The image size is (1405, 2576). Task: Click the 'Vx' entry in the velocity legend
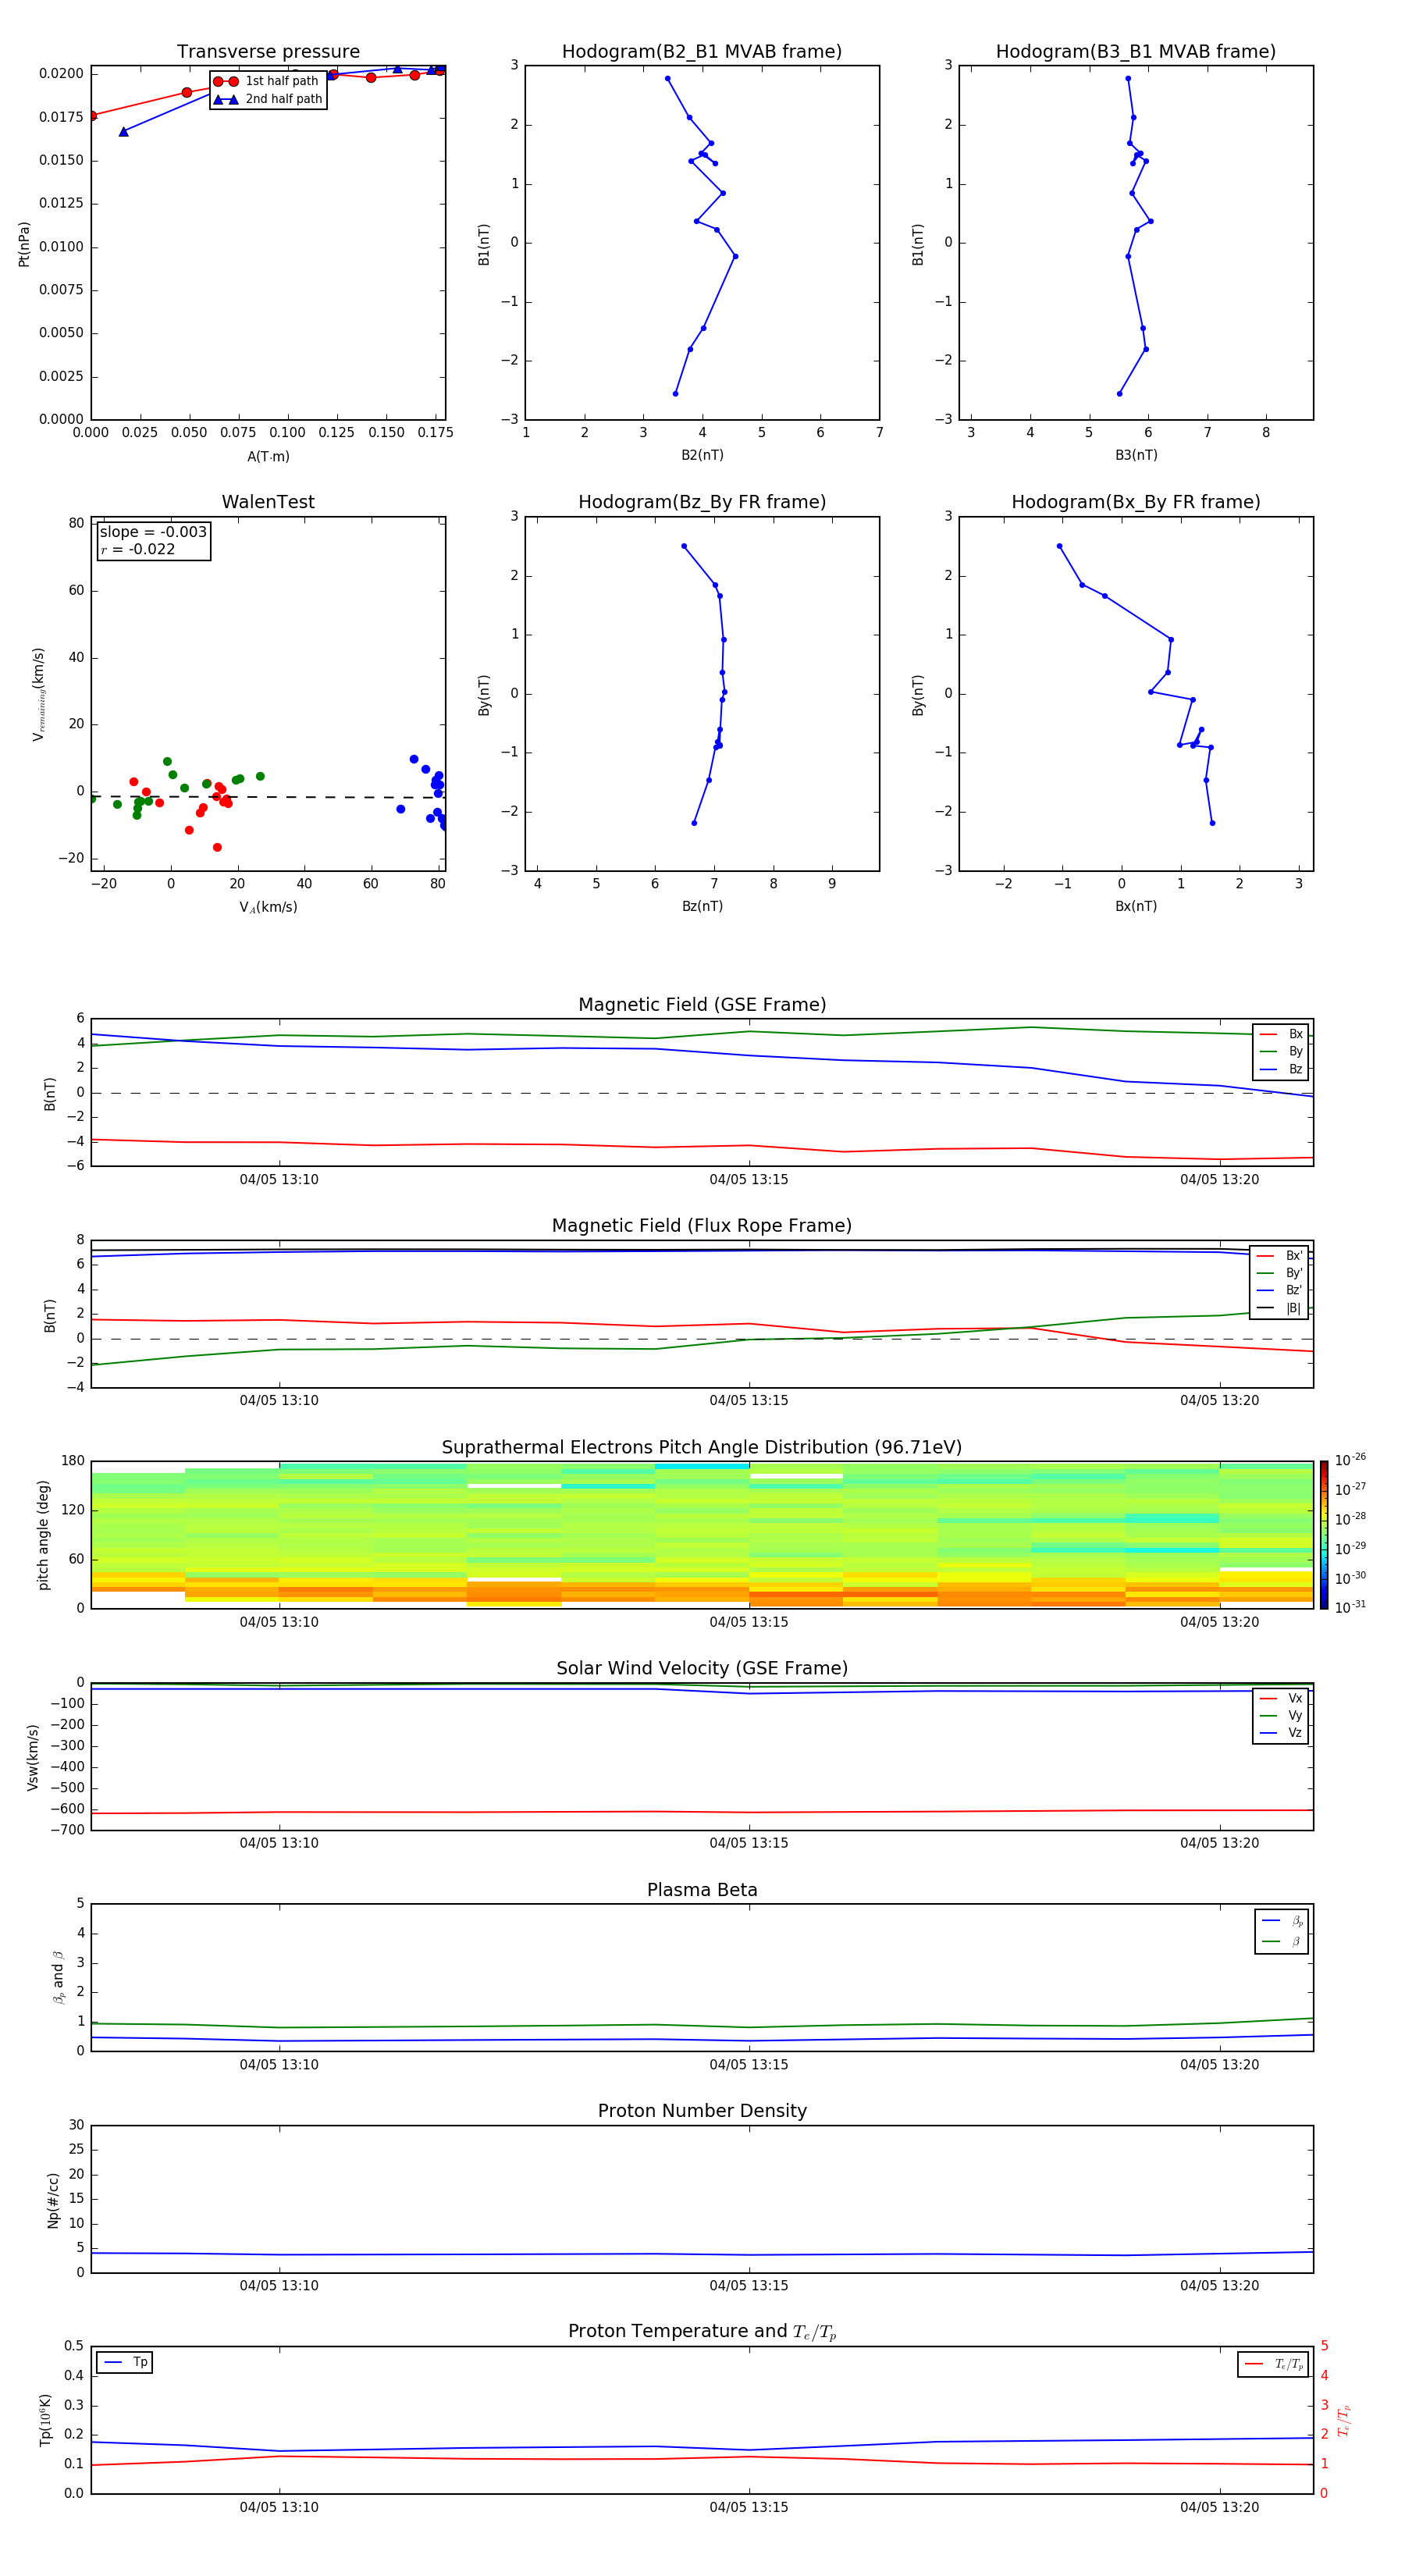tap(1281, 1699)
